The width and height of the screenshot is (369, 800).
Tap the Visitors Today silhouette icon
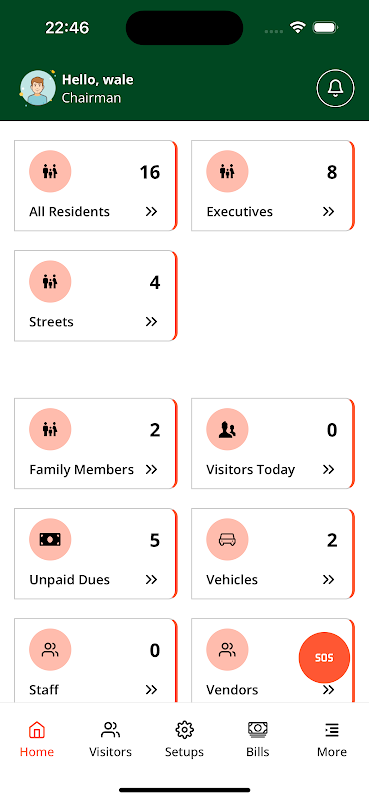227,430
